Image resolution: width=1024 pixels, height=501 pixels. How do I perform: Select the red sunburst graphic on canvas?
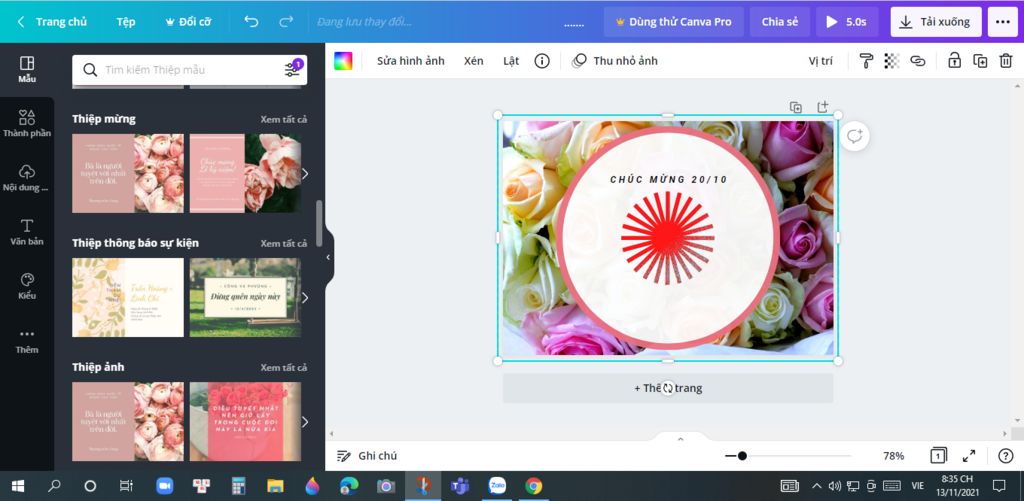(667, 238)
